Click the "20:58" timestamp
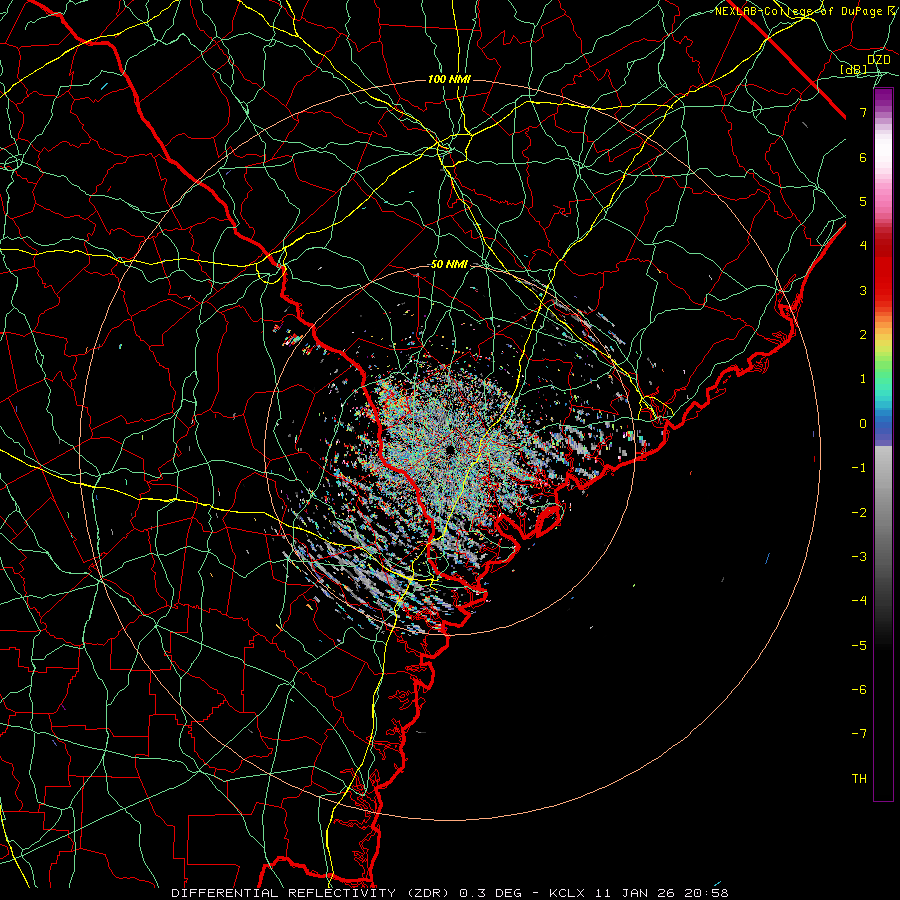900x900 pixels. click(707, 893)
